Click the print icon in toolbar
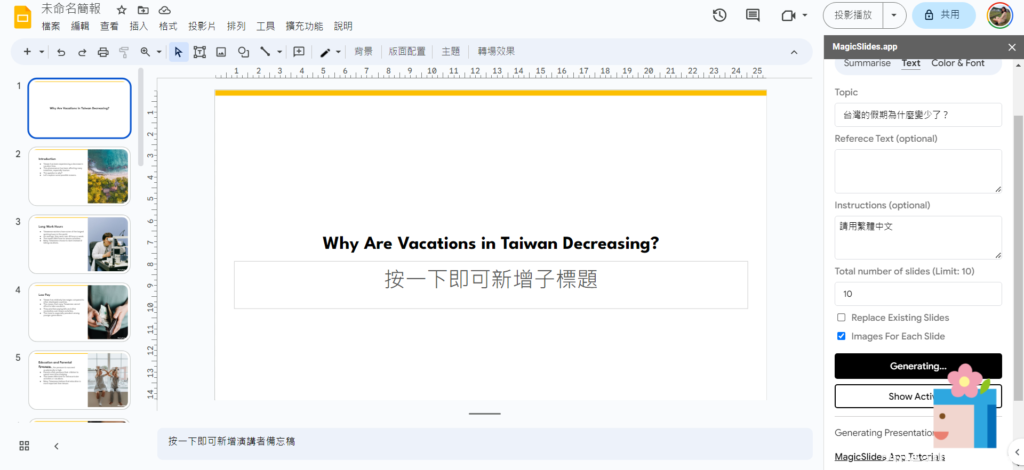The height and width of the screenshot is (470, 1024). pos(103,52)
